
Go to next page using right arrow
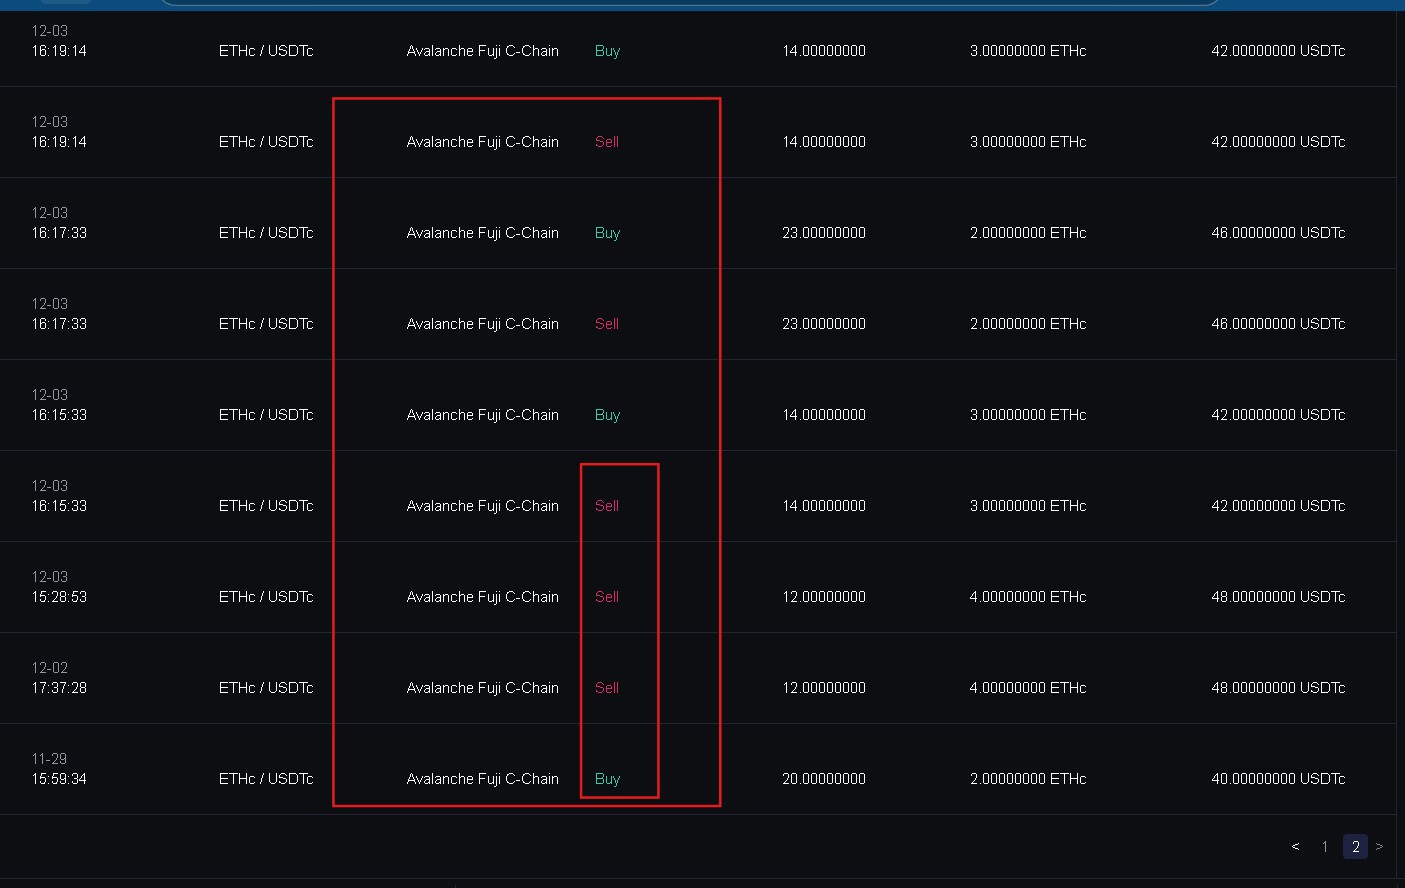click(x=1379, y=846)
